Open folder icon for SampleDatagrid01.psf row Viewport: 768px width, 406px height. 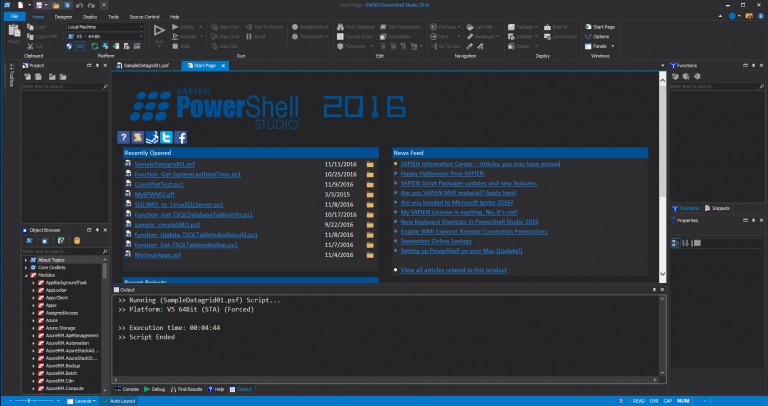(x=370, y=165)
